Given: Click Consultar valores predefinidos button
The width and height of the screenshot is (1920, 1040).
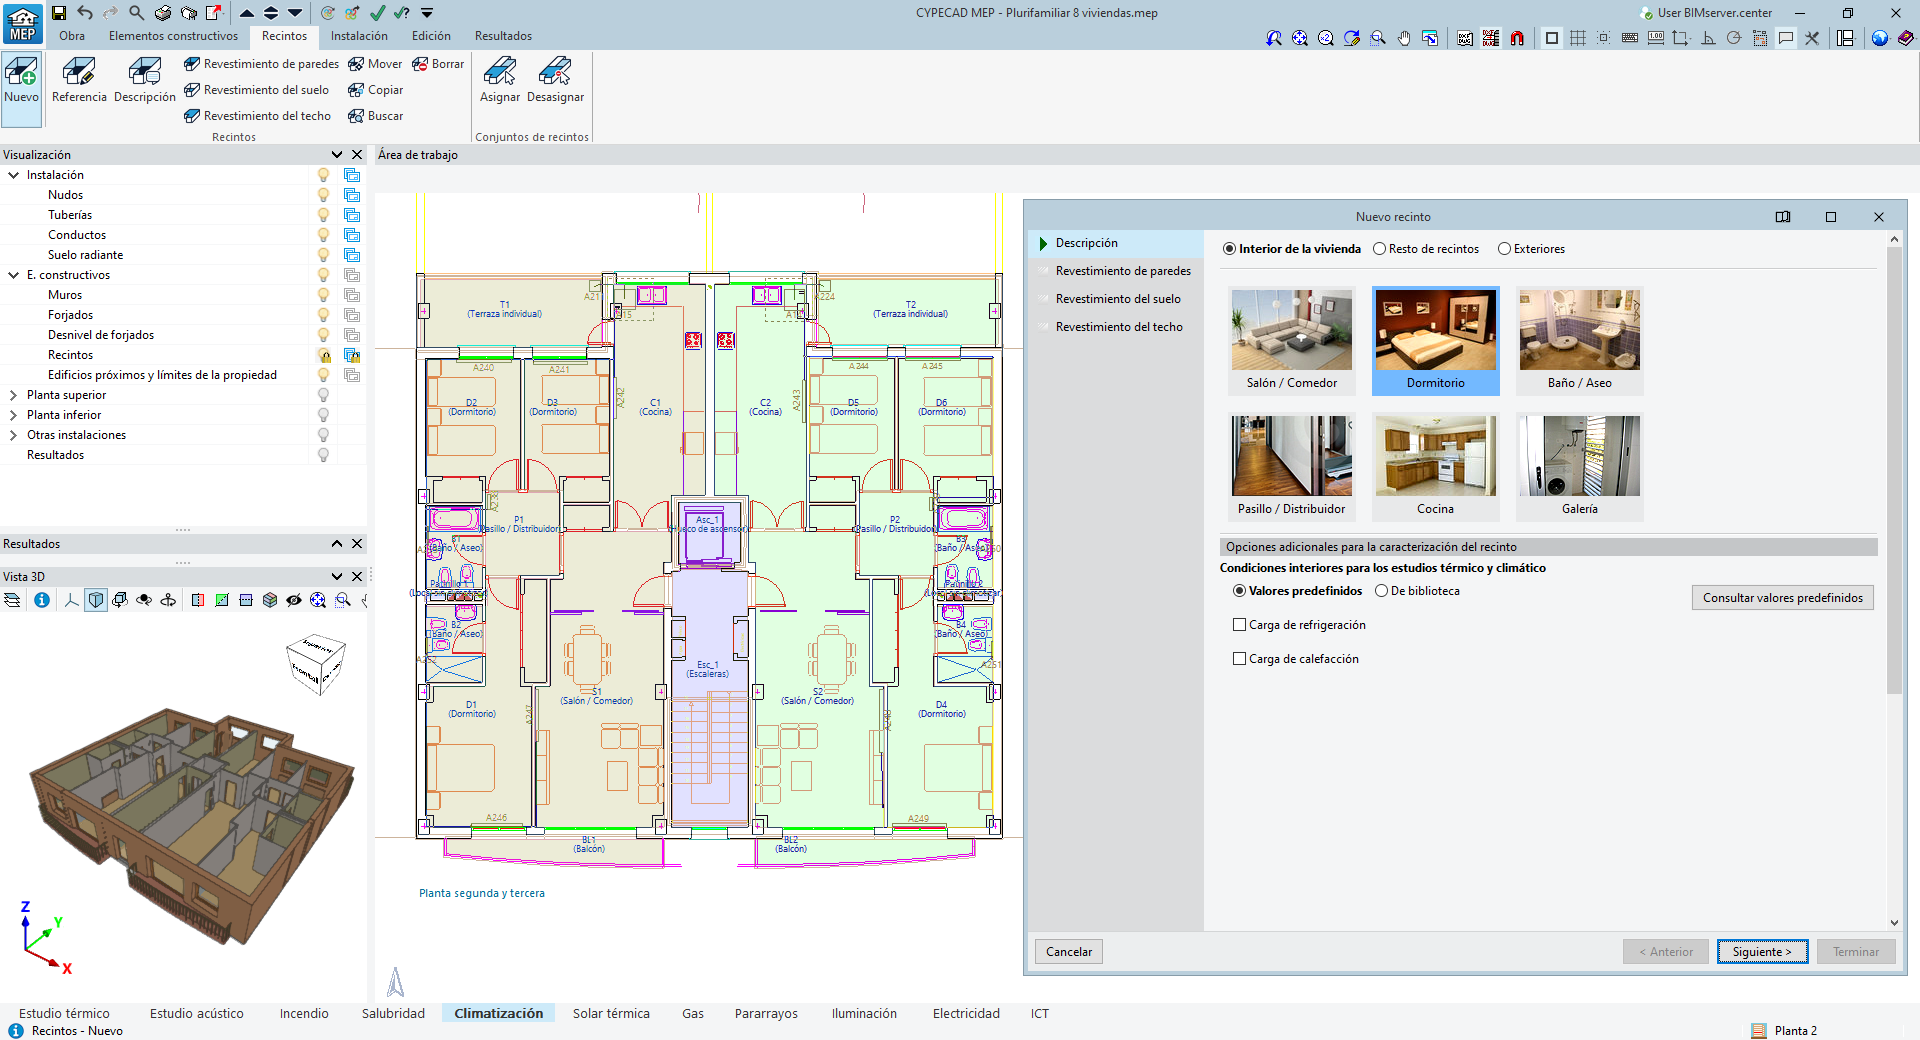Looking at the screenshot, I should [x=1782, y=598].
